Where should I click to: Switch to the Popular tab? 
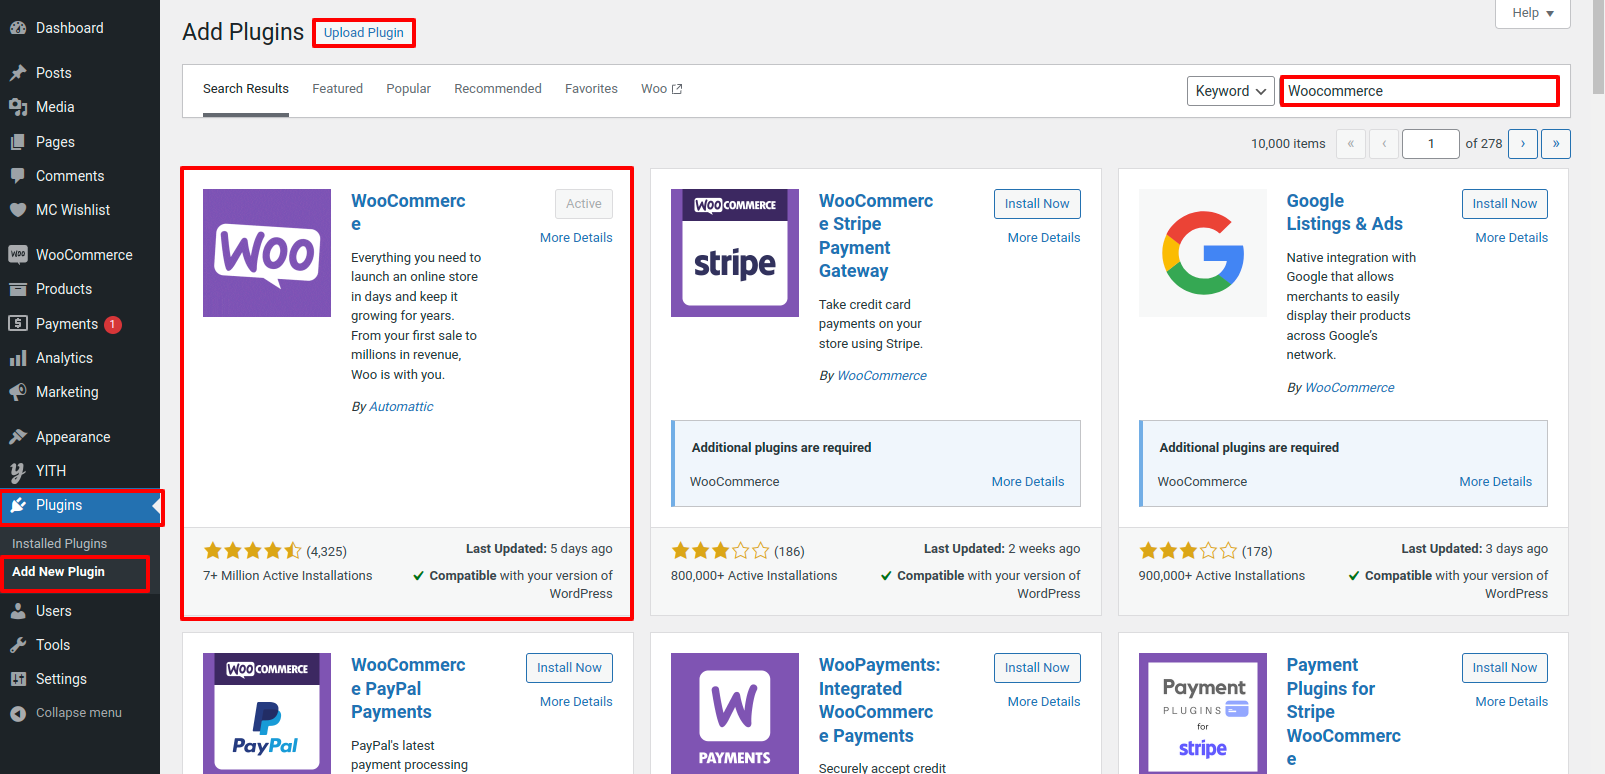[409, 89]
